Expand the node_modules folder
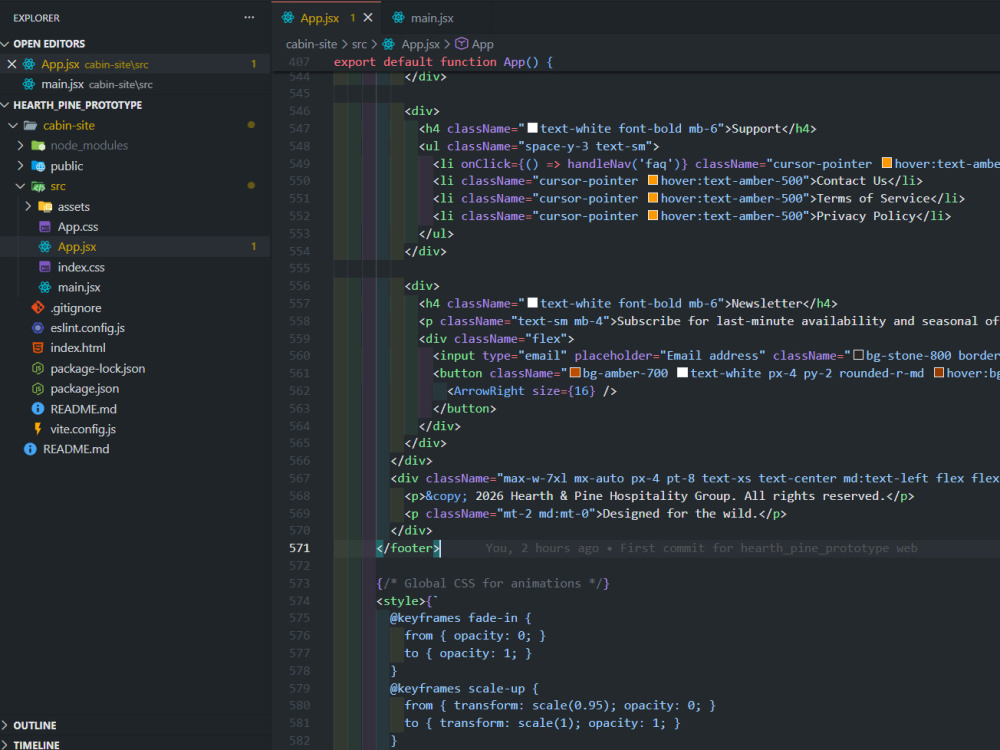This screenshot has height=750, width=1000. pyautogui.click(x=20, y=145)
